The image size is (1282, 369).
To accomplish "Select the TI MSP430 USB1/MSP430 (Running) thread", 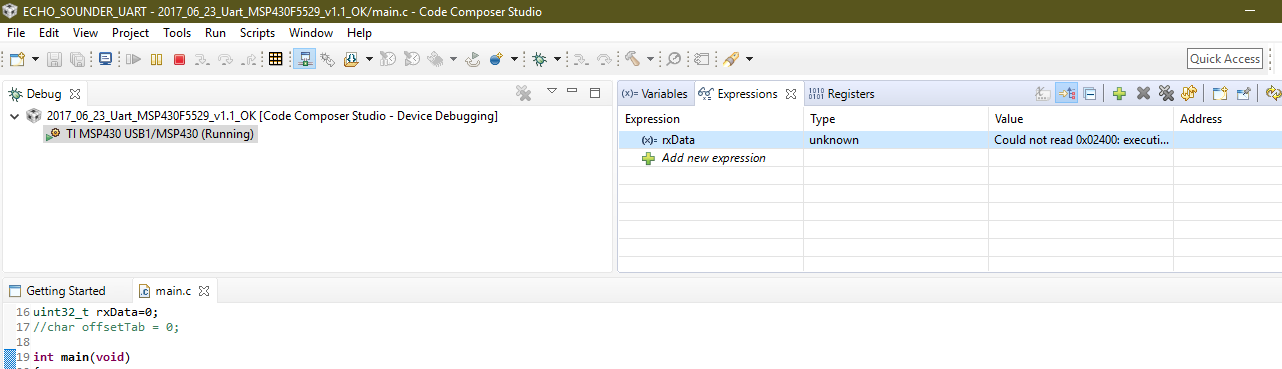I will click(x=151, y=134).
